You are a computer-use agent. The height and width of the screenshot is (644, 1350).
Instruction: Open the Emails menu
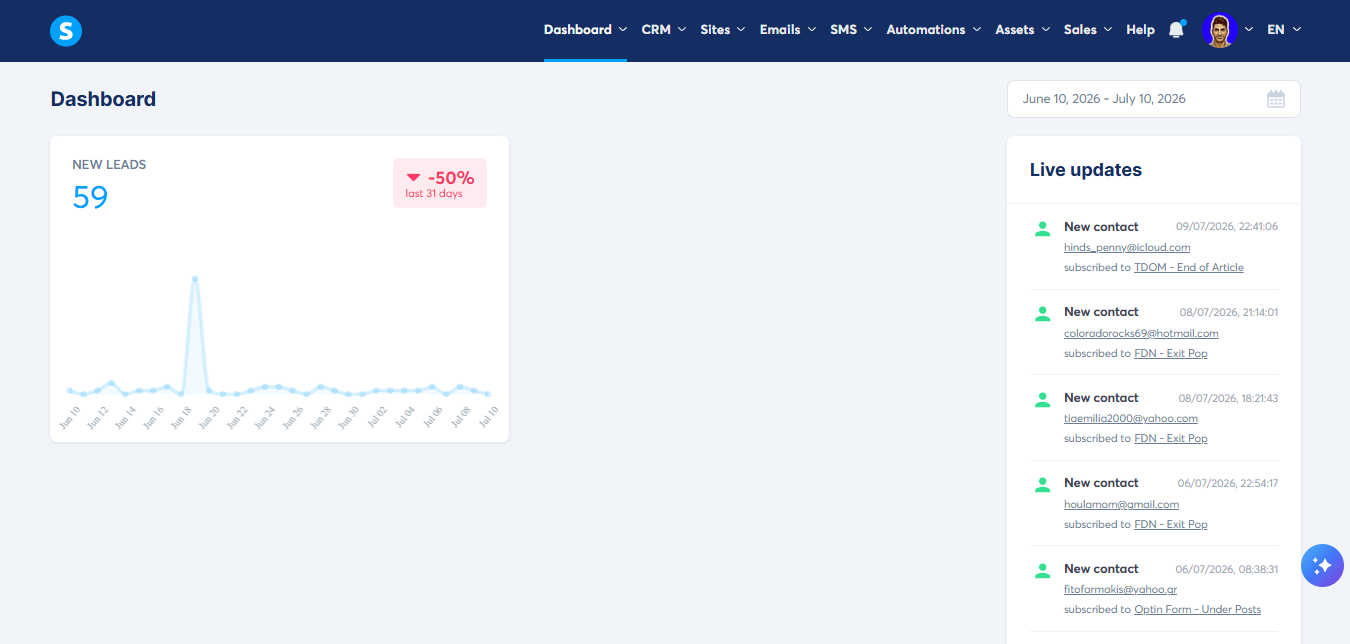780,30
